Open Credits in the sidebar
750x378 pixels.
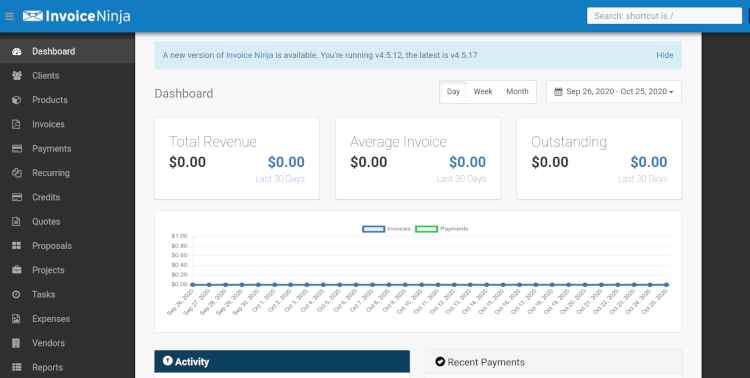pyautogui.click(x=67, y=197)
